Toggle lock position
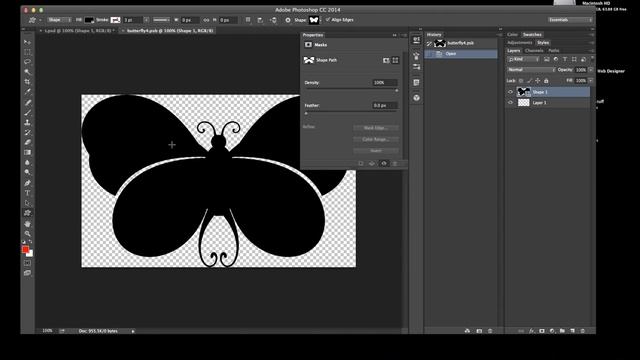Screen dimensions: 640x360 pos(538,81)
